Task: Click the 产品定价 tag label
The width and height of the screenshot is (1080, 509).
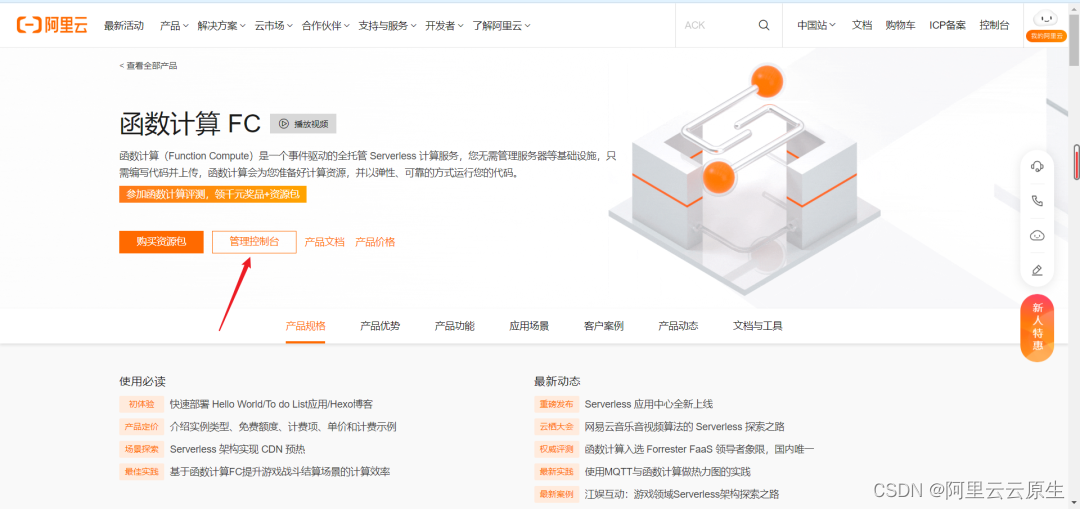Action: coord(141,426)
